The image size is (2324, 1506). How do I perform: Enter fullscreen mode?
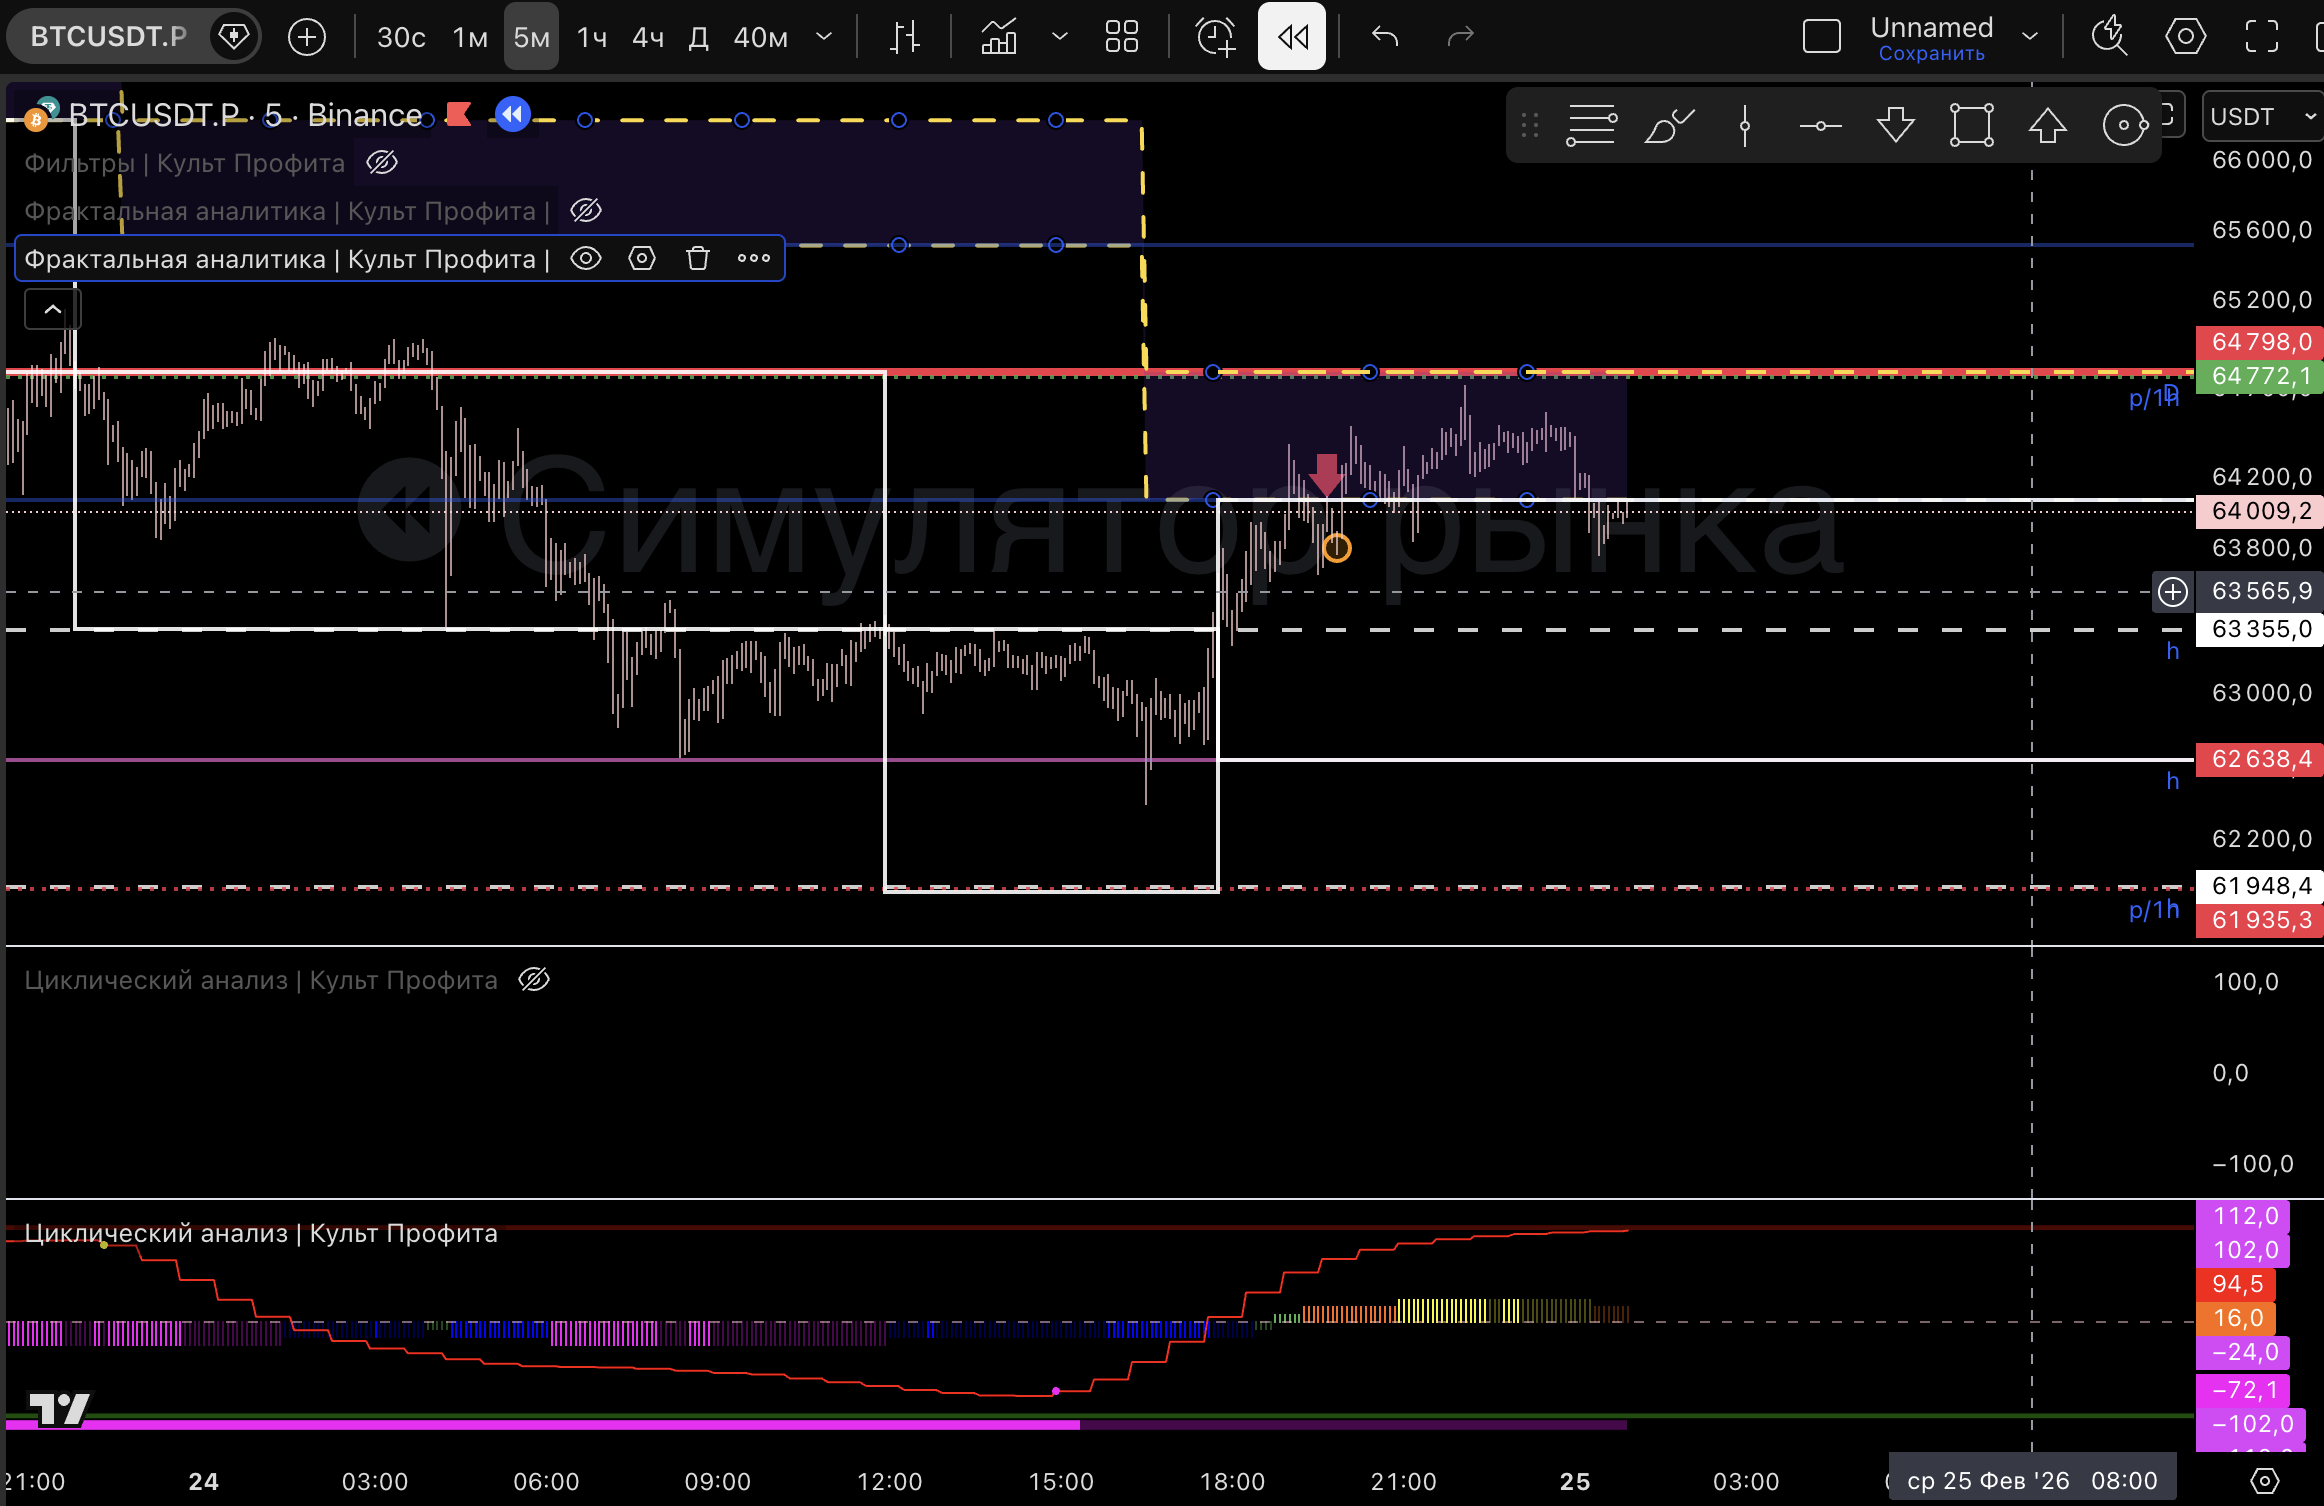click(x=2261, y=37)
